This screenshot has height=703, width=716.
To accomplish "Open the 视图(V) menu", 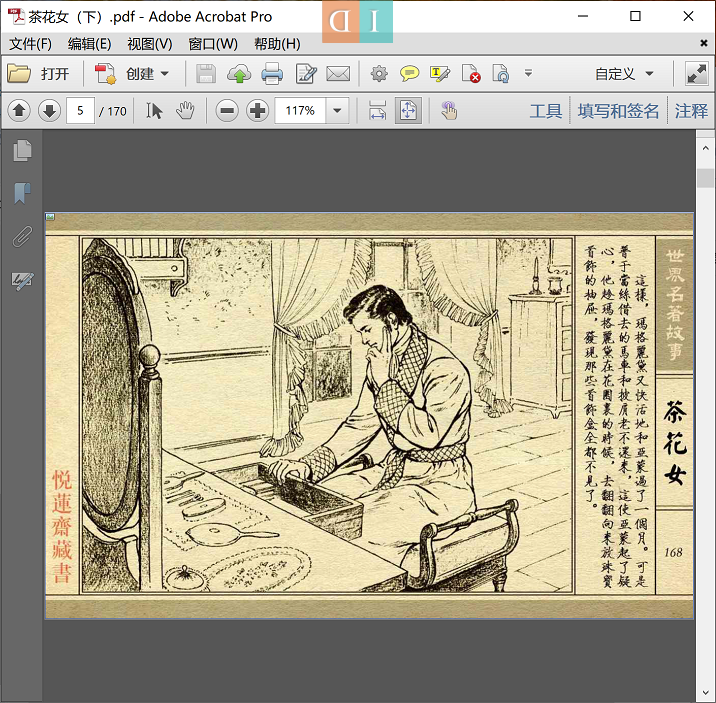I will click(x=150, y=44).
